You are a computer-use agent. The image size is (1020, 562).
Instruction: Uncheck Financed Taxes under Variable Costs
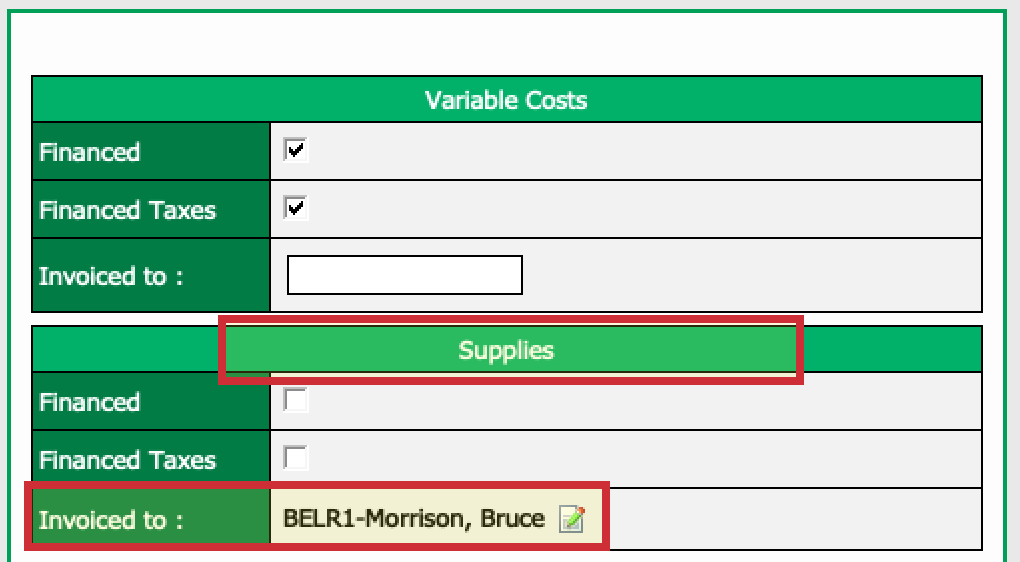click(x=295, y=207)
